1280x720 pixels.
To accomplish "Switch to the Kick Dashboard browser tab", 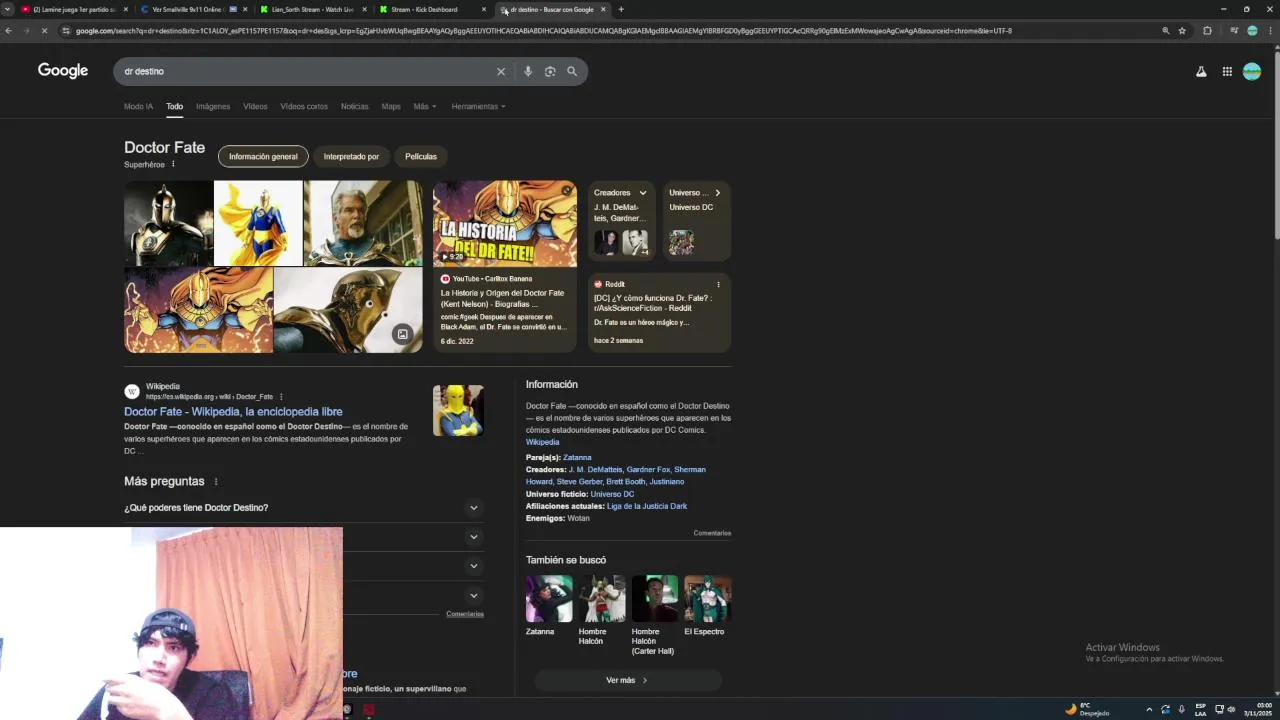I will click(x=424, y=9).
